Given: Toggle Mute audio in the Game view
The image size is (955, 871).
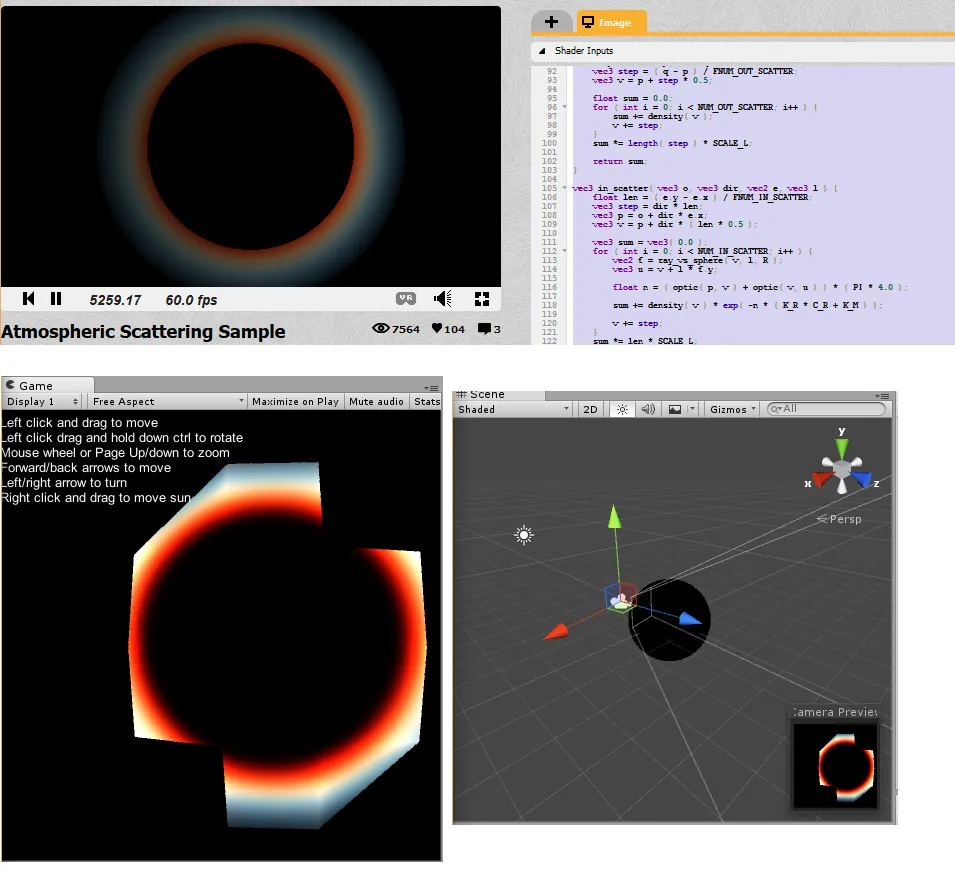Looking at the screenshot, I should 376,402.
